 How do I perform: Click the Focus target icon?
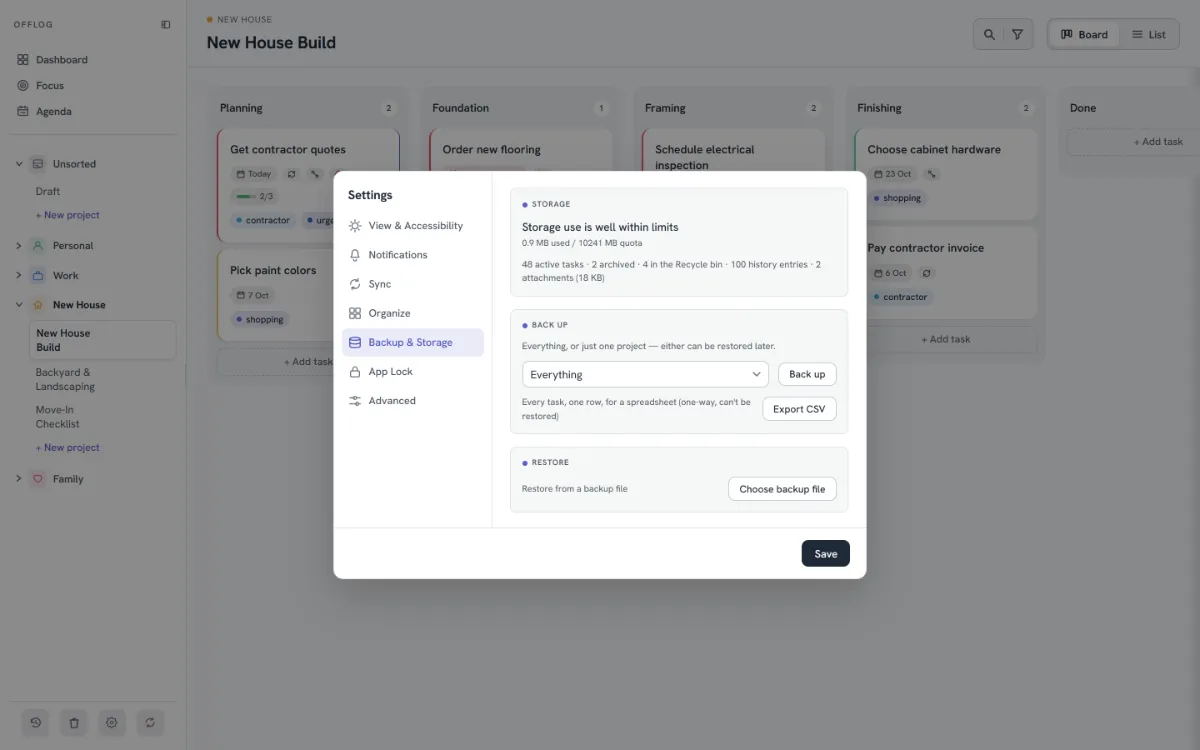tap(23, 86)
